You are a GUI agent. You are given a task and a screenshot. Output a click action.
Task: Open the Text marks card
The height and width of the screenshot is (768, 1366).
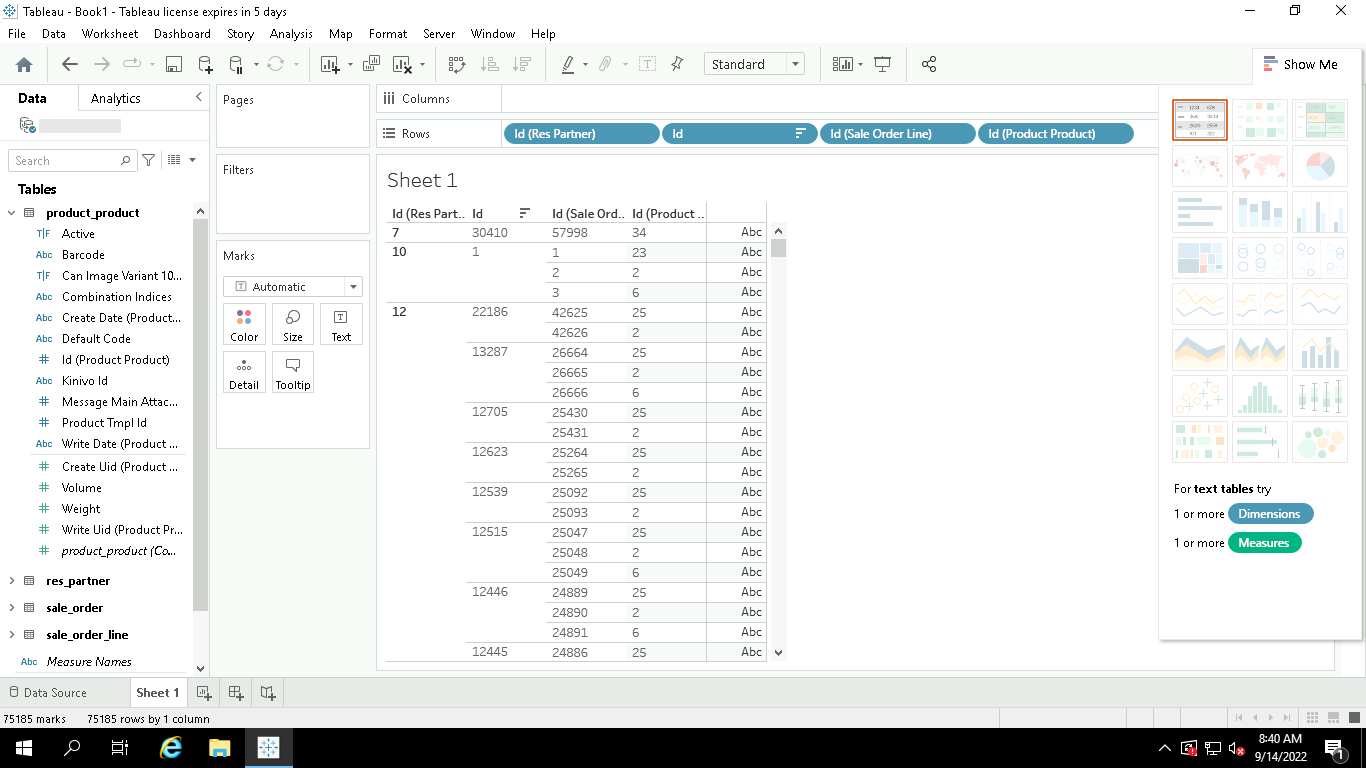(x=341, y=324)
